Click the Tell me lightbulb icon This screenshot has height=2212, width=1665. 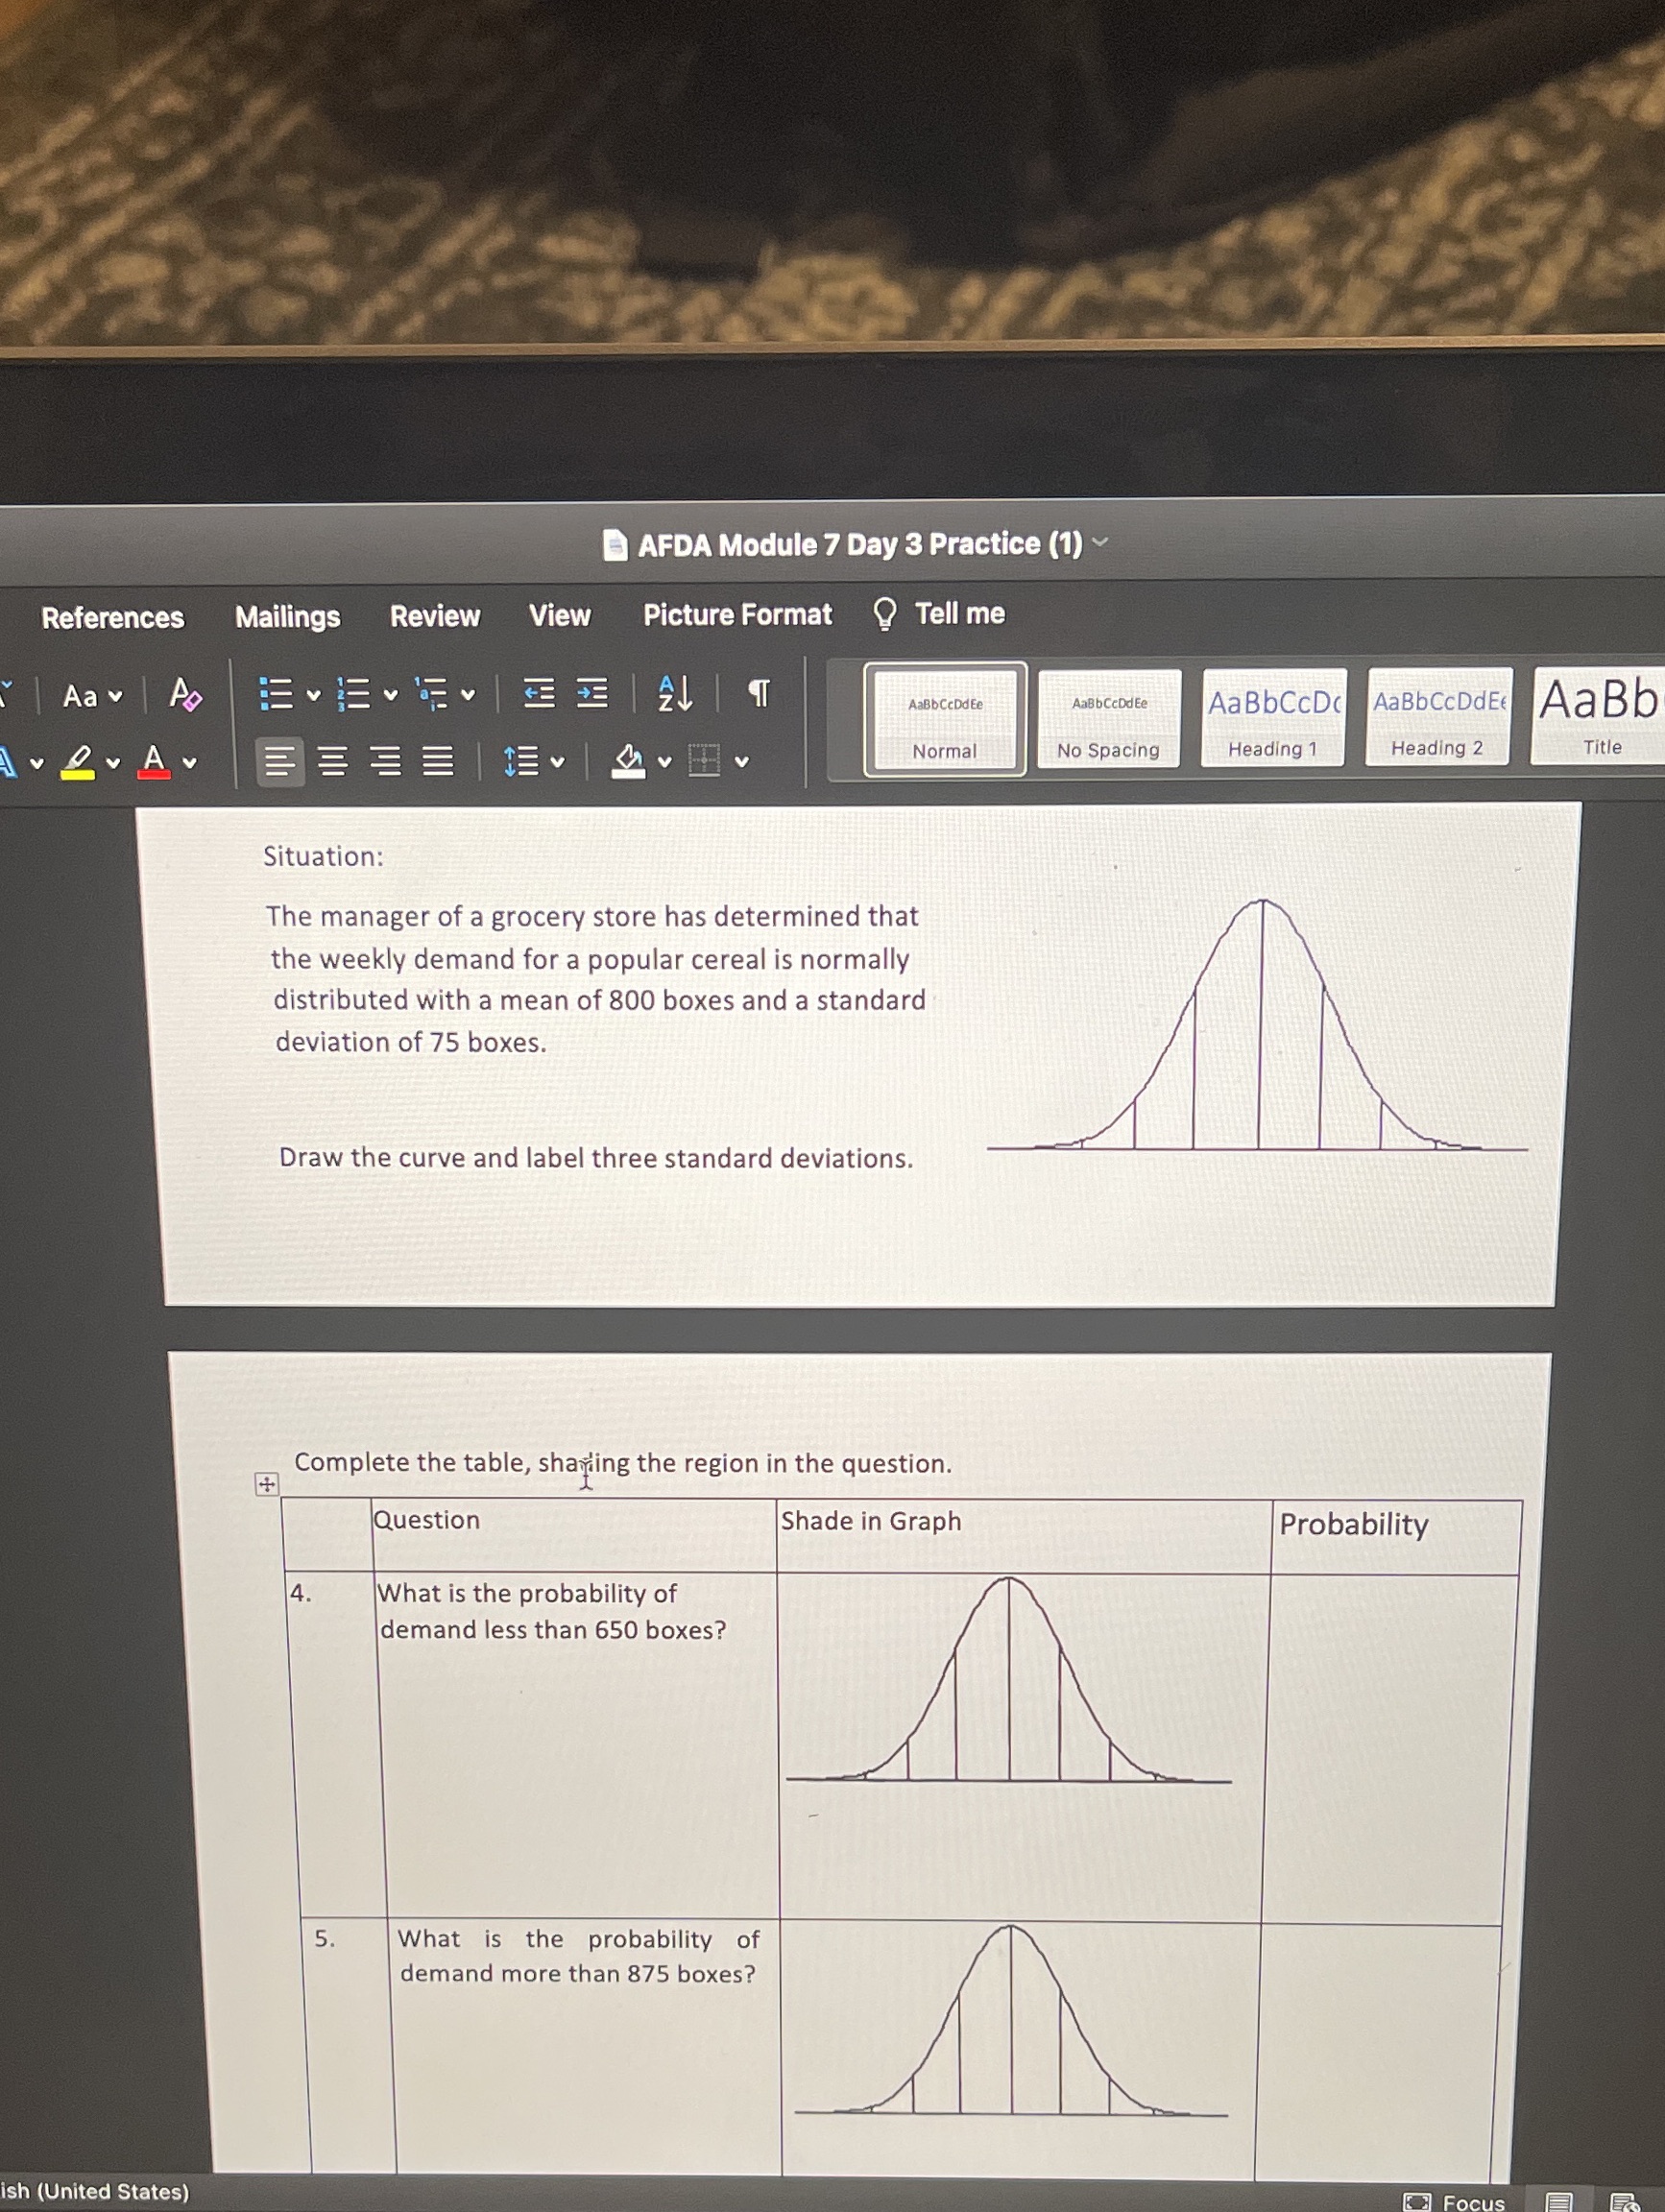coord(885,614)
